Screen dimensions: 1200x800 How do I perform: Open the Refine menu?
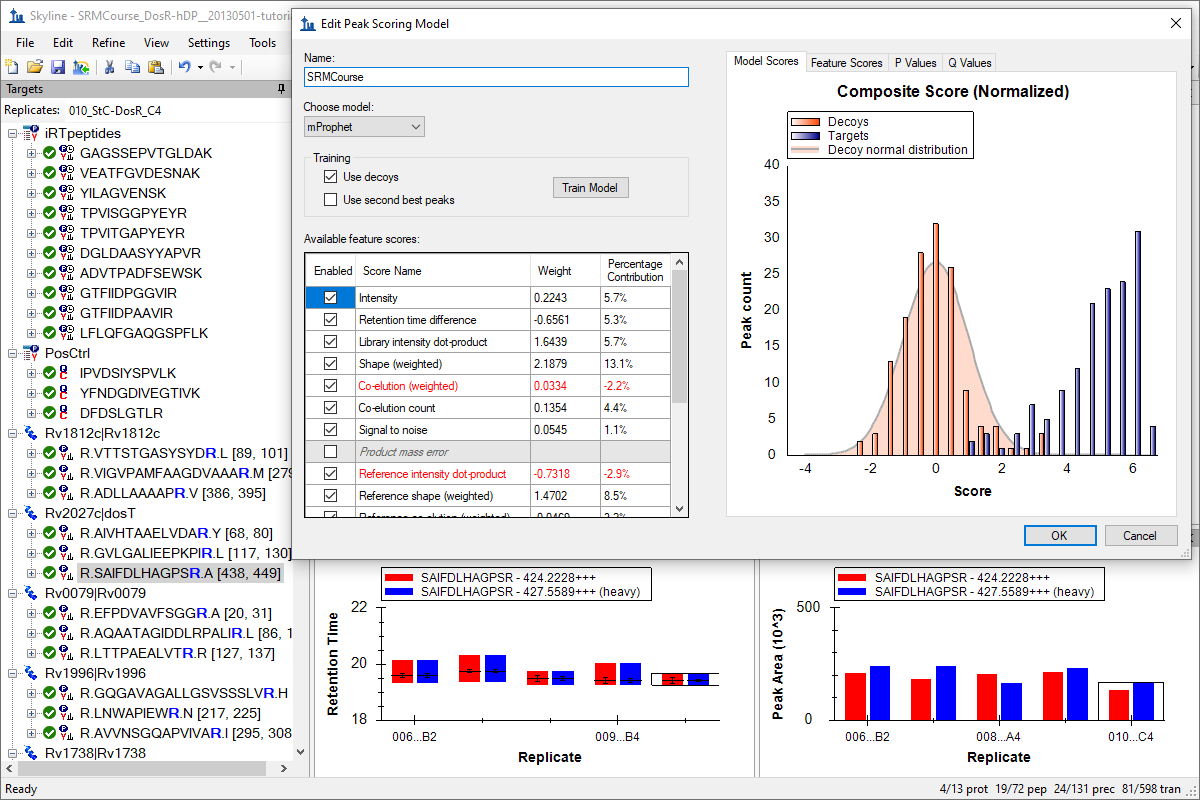(x=108, y=43)
